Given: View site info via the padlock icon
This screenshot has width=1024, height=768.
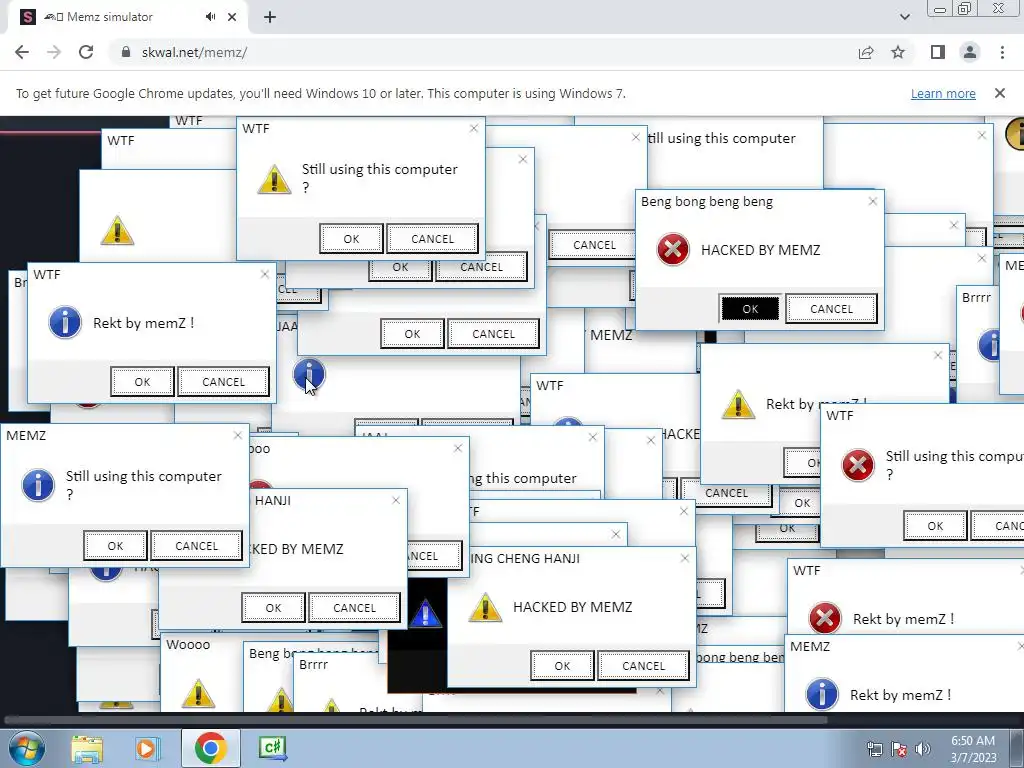Looking at the screenshot, I should coord(126,52).
